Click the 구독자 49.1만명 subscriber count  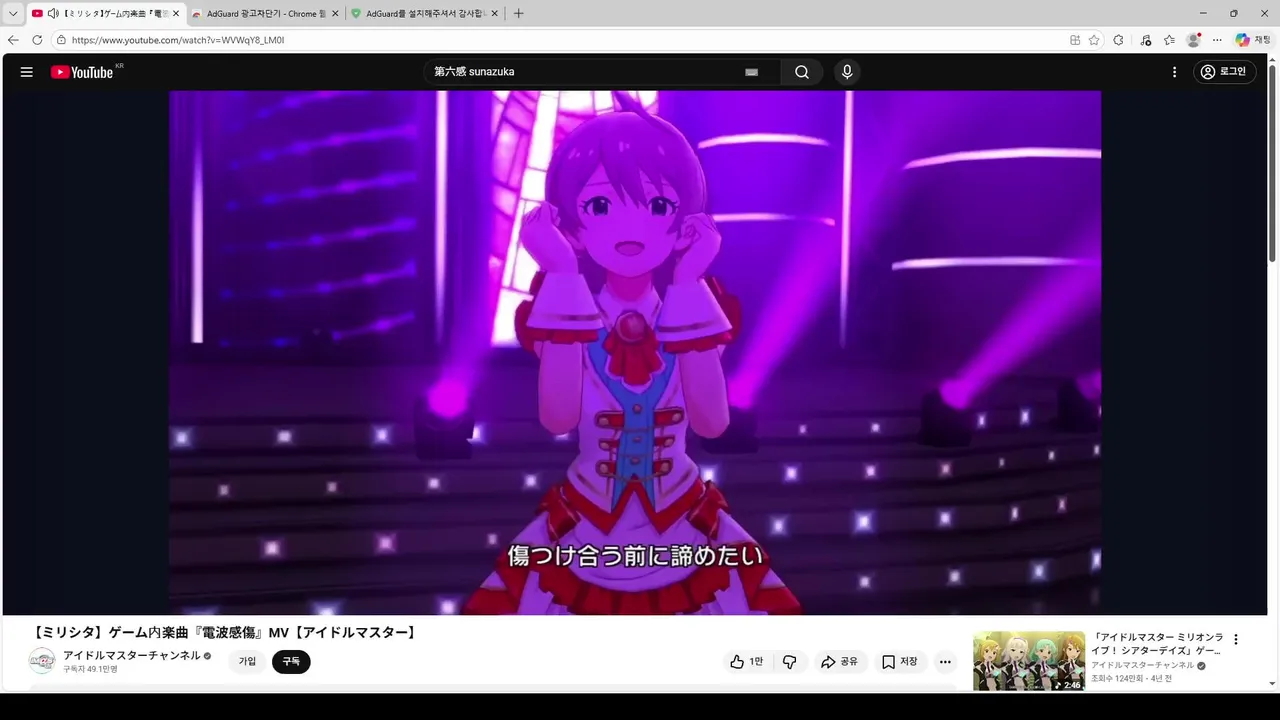(x=90, y=669)
